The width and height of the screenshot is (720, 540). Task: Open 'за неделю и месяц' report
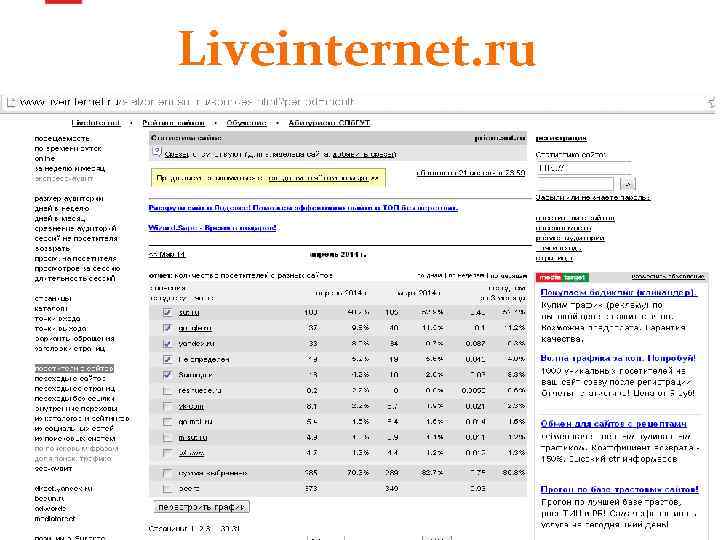pyautogui.click(x=70, y=169)
